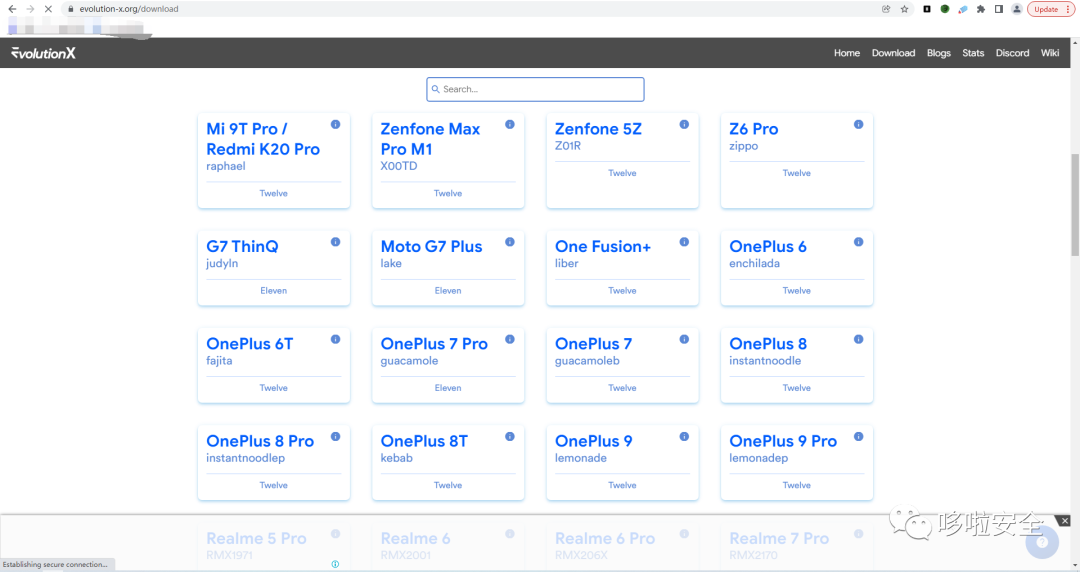Open browser extensions puzzle icon
The width and height of the screenshot is (1080, 572).
tap(981, 9)
